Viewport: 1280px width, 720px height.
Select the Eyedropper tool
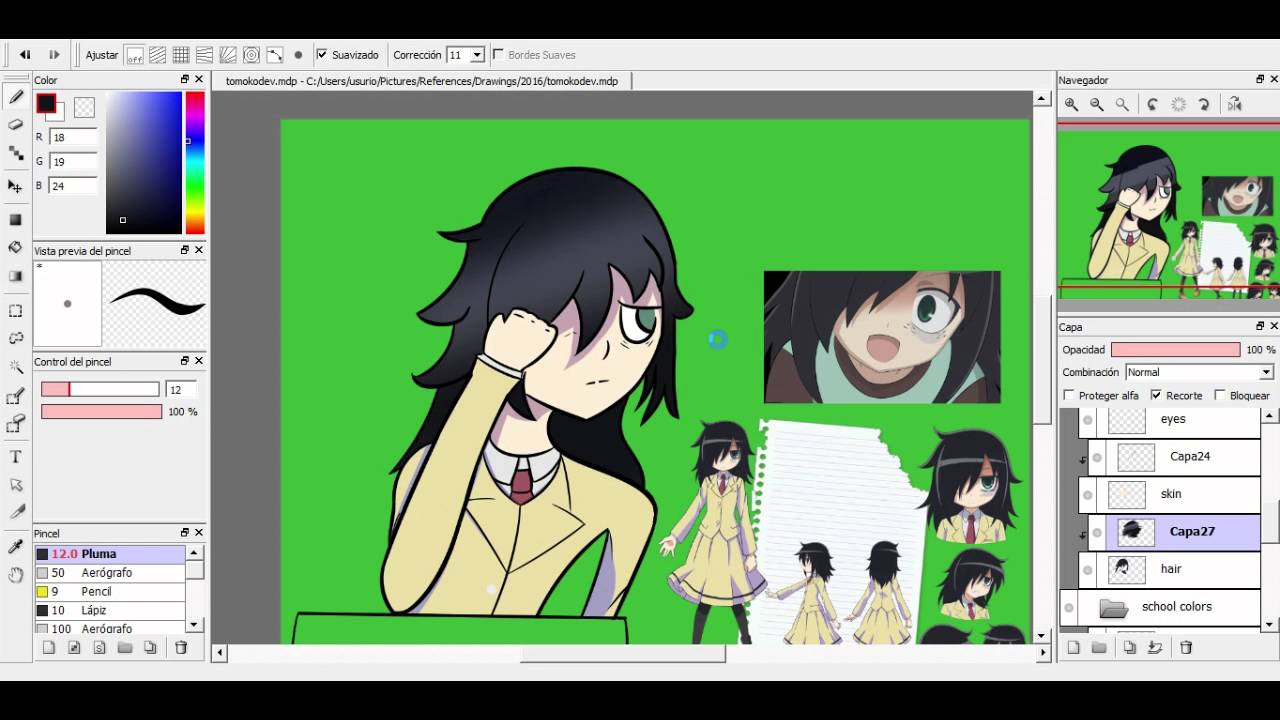(x=15, y=546)
